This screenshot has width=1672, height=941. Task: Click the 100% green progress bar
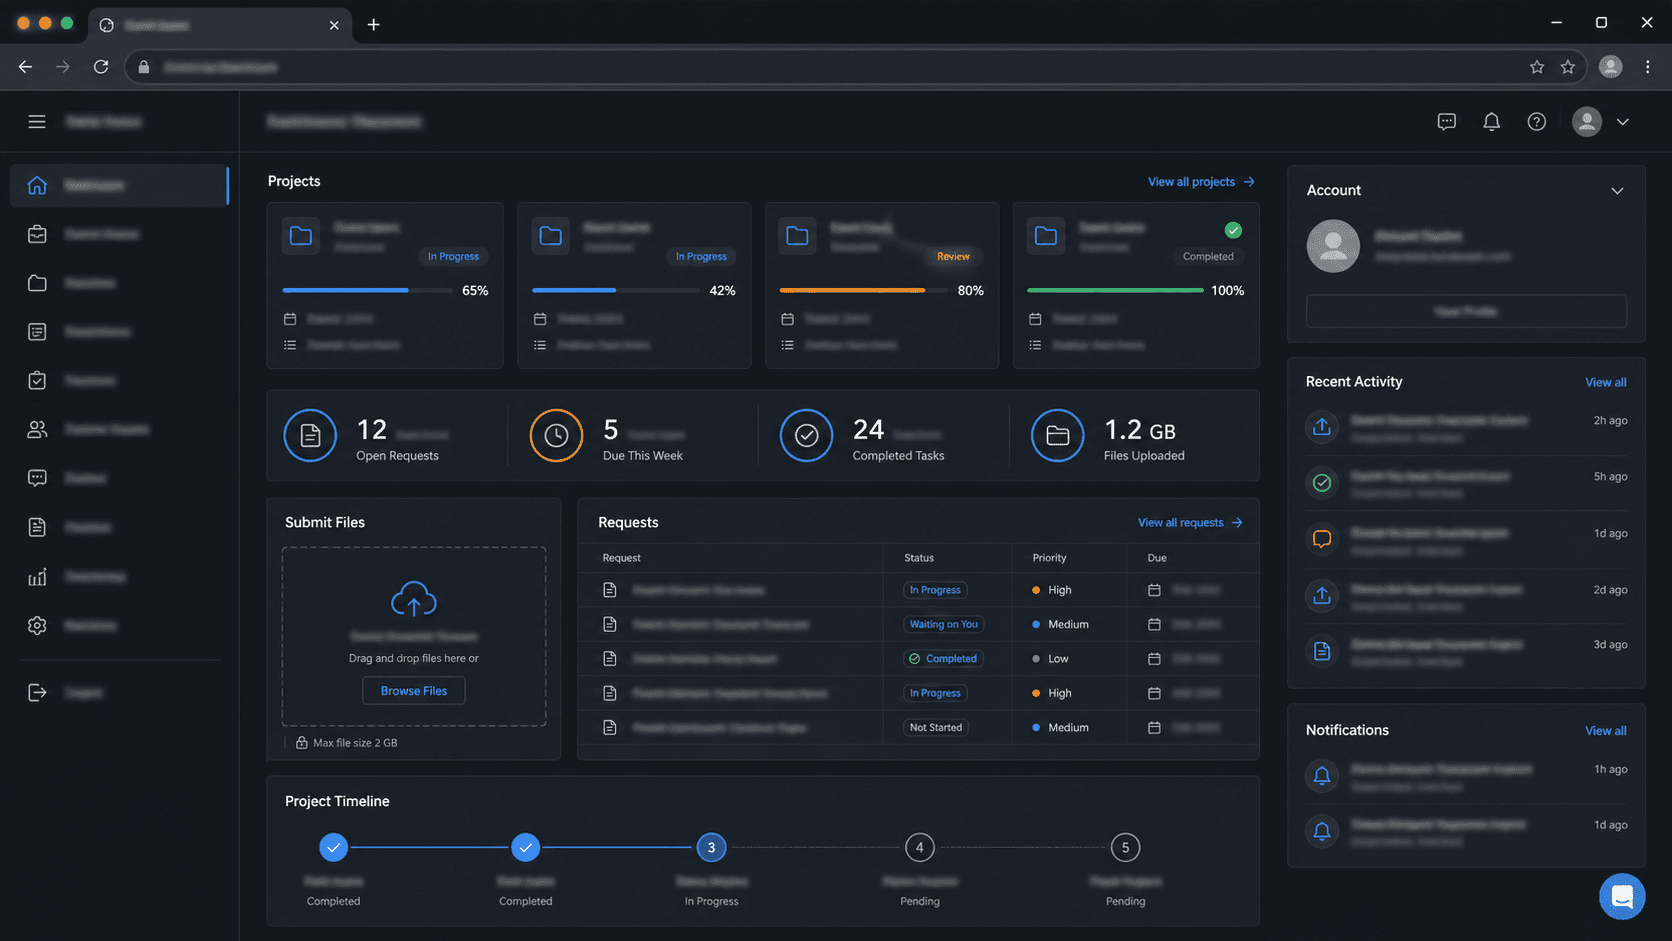click(1115, 290)
